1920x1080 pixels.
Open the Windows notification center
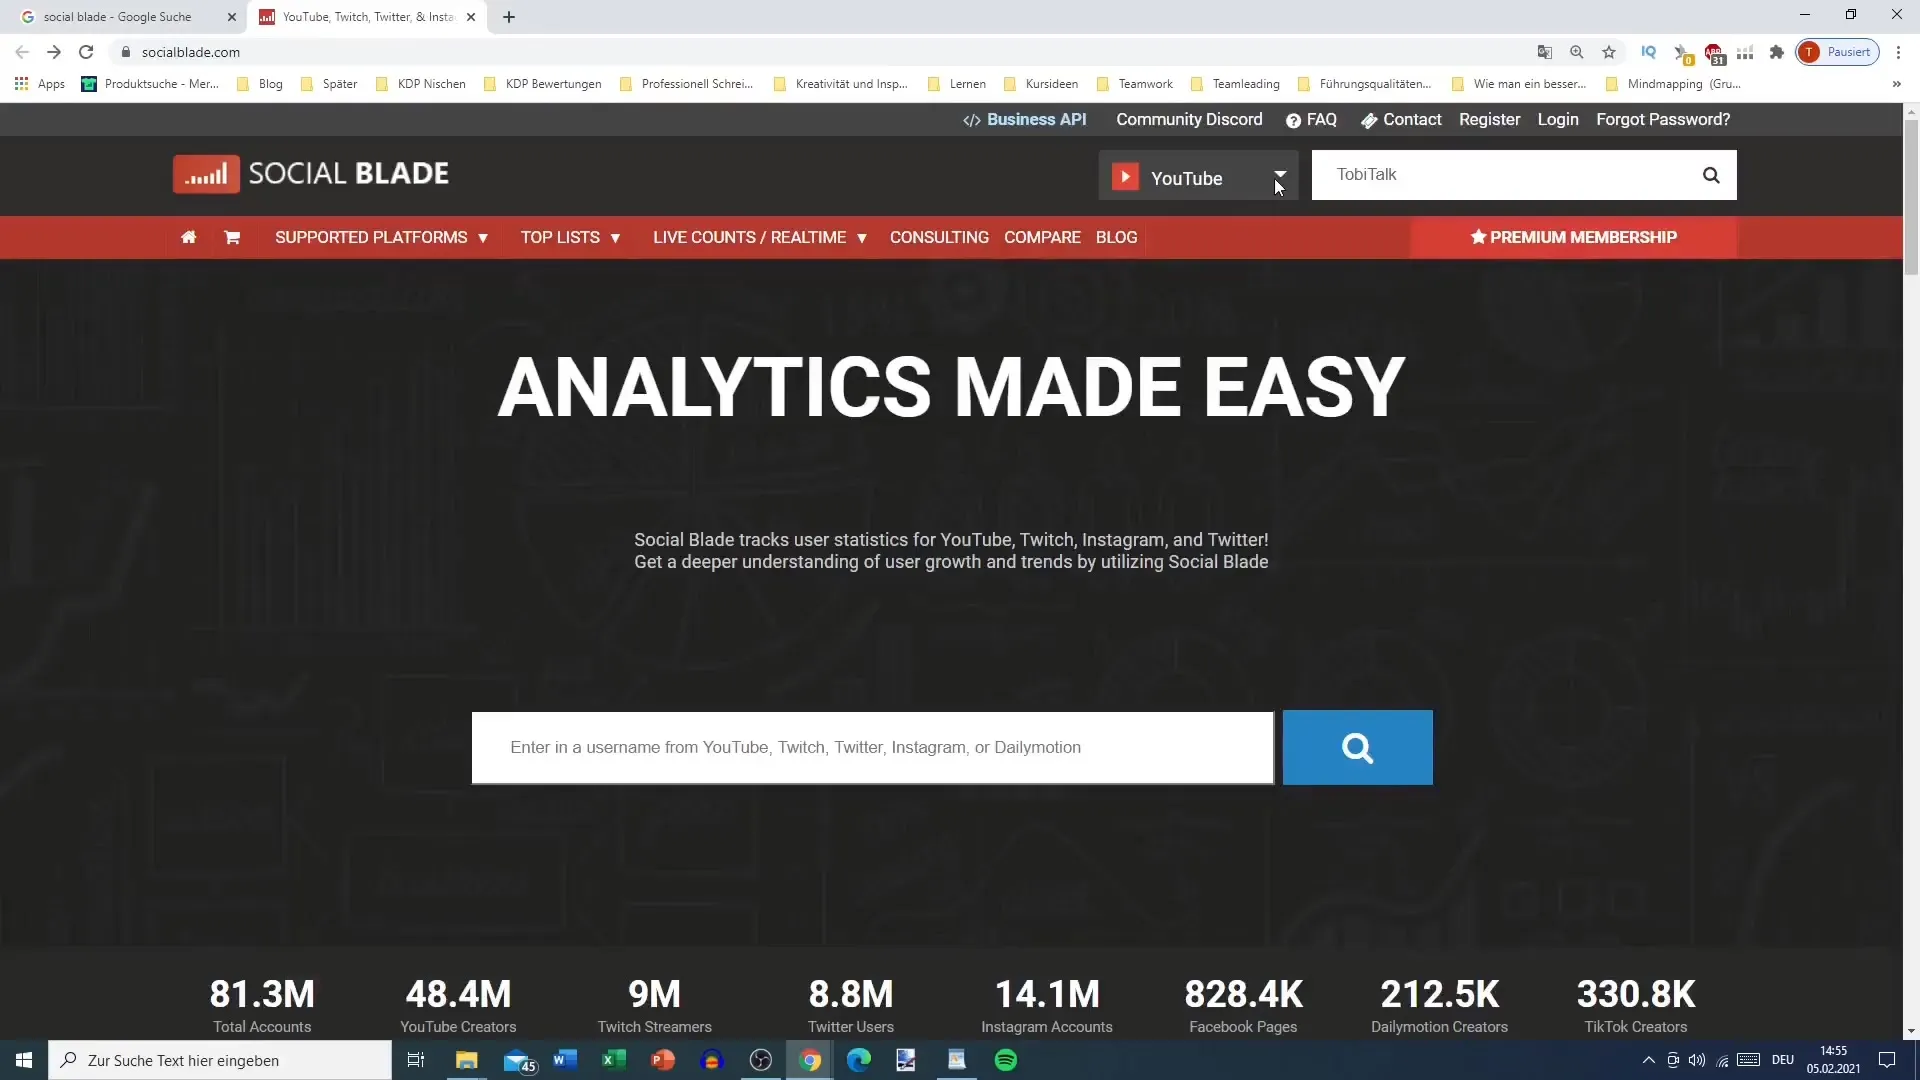tap(1887, 1060)
